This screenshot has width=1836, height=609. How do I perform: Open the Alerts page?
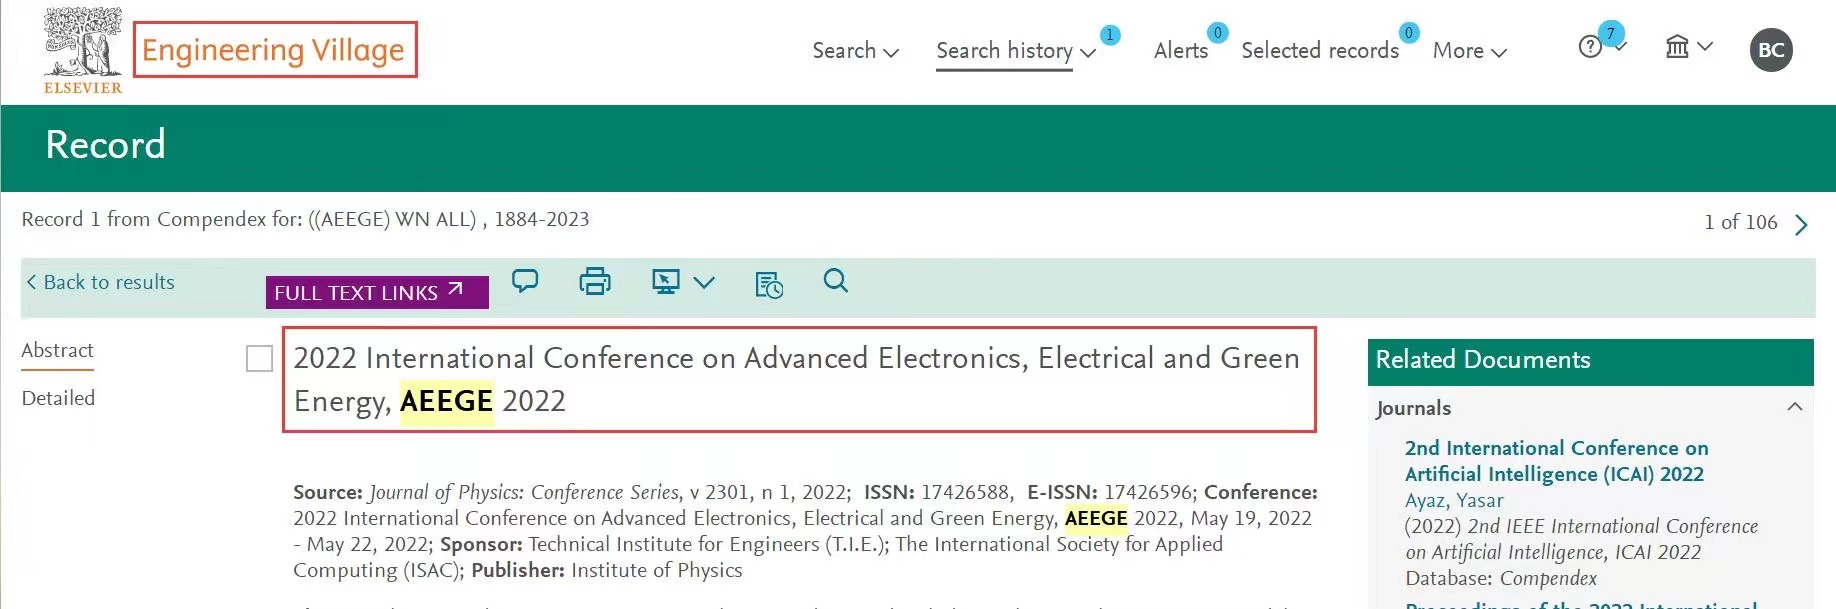click(1181, 51)
